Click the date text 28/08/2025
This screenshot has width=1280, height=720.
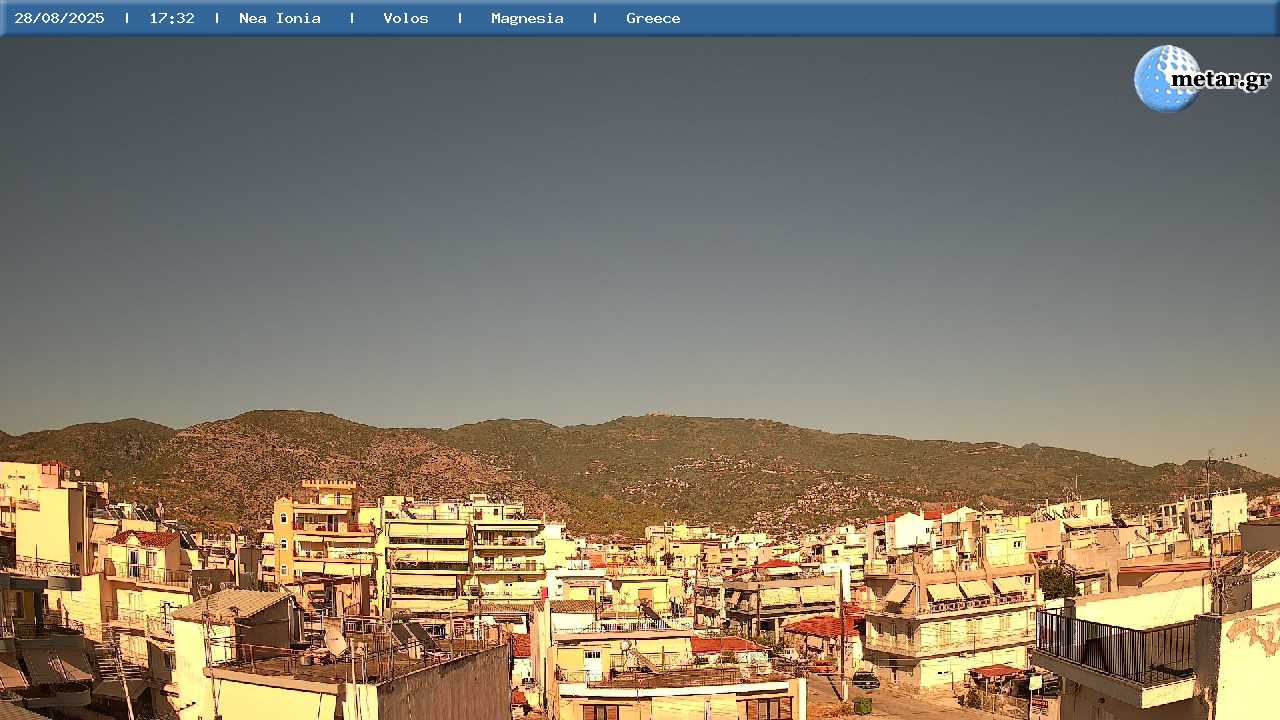(x=59, y=18)
